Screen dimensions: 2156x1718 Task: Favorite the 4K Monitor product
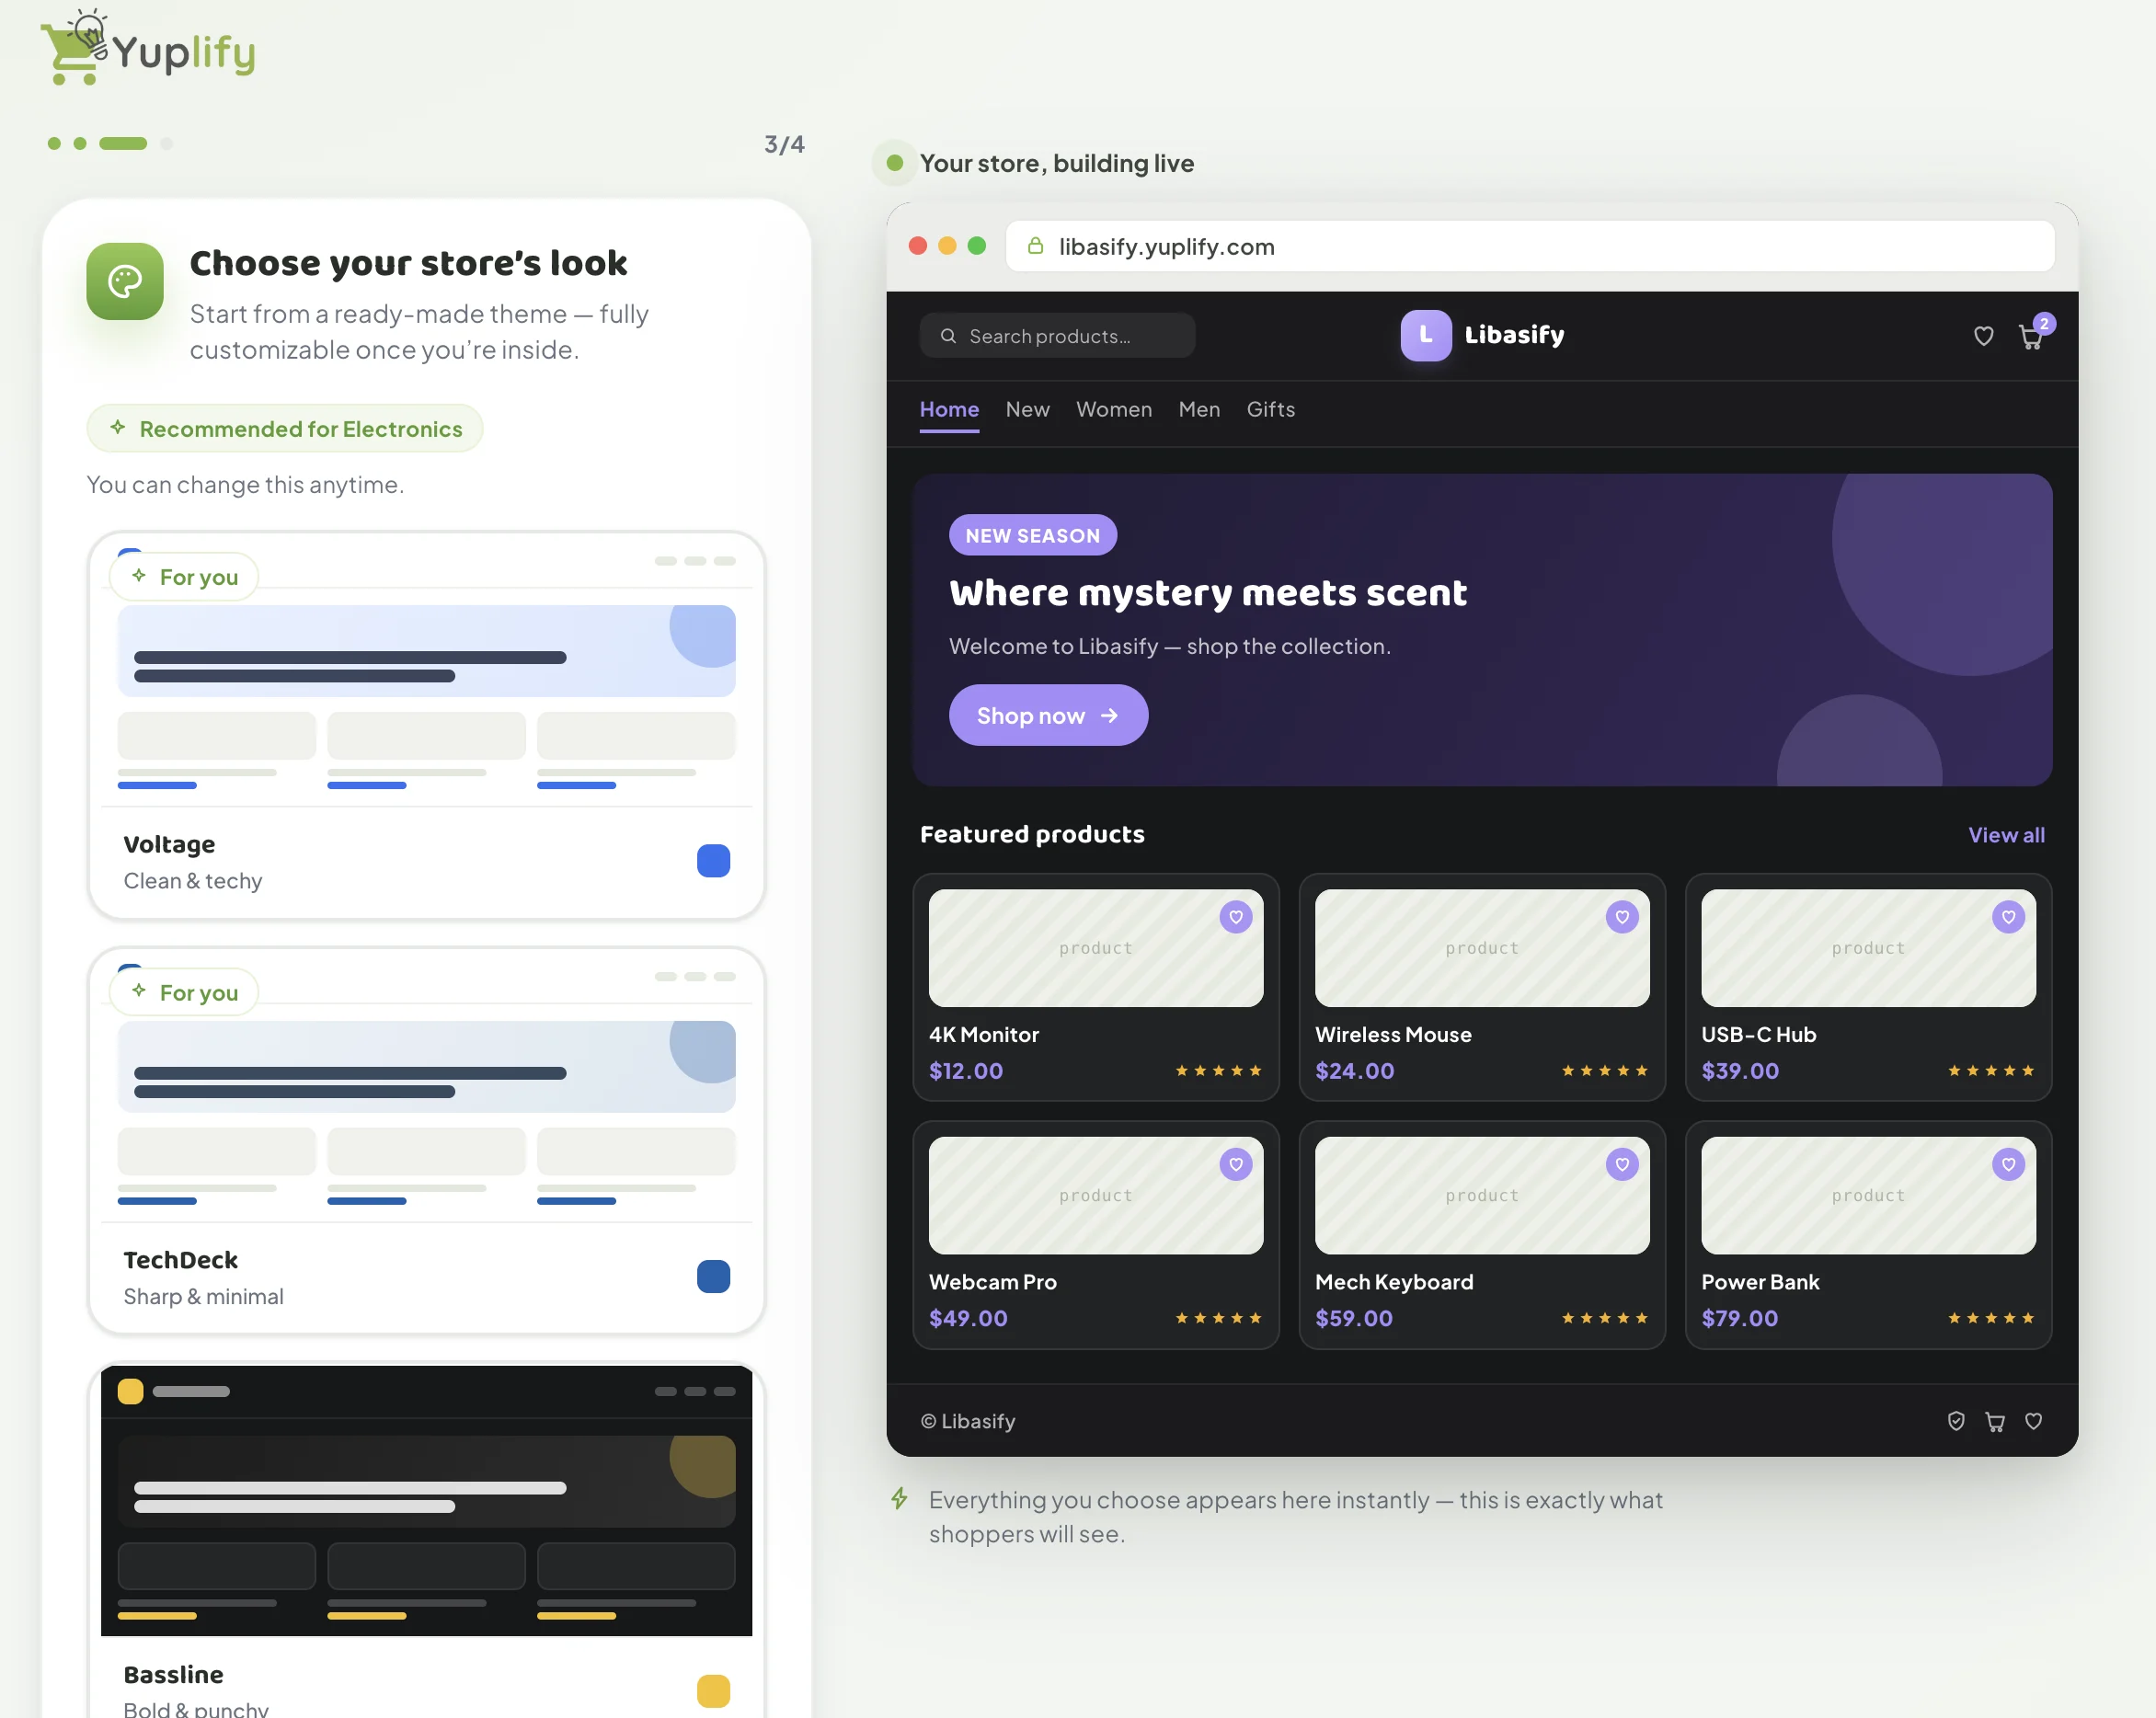(x=1235, y=917)
